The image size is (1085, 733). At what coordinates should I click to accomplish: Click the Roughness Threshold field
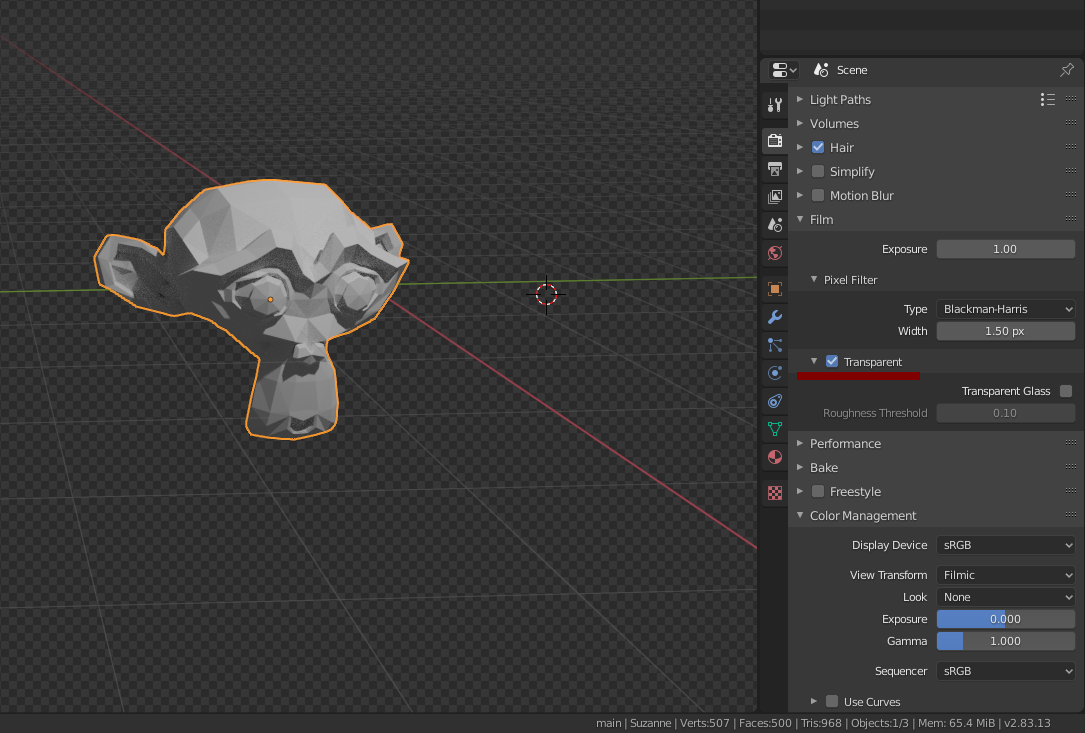coord(1005,413)
